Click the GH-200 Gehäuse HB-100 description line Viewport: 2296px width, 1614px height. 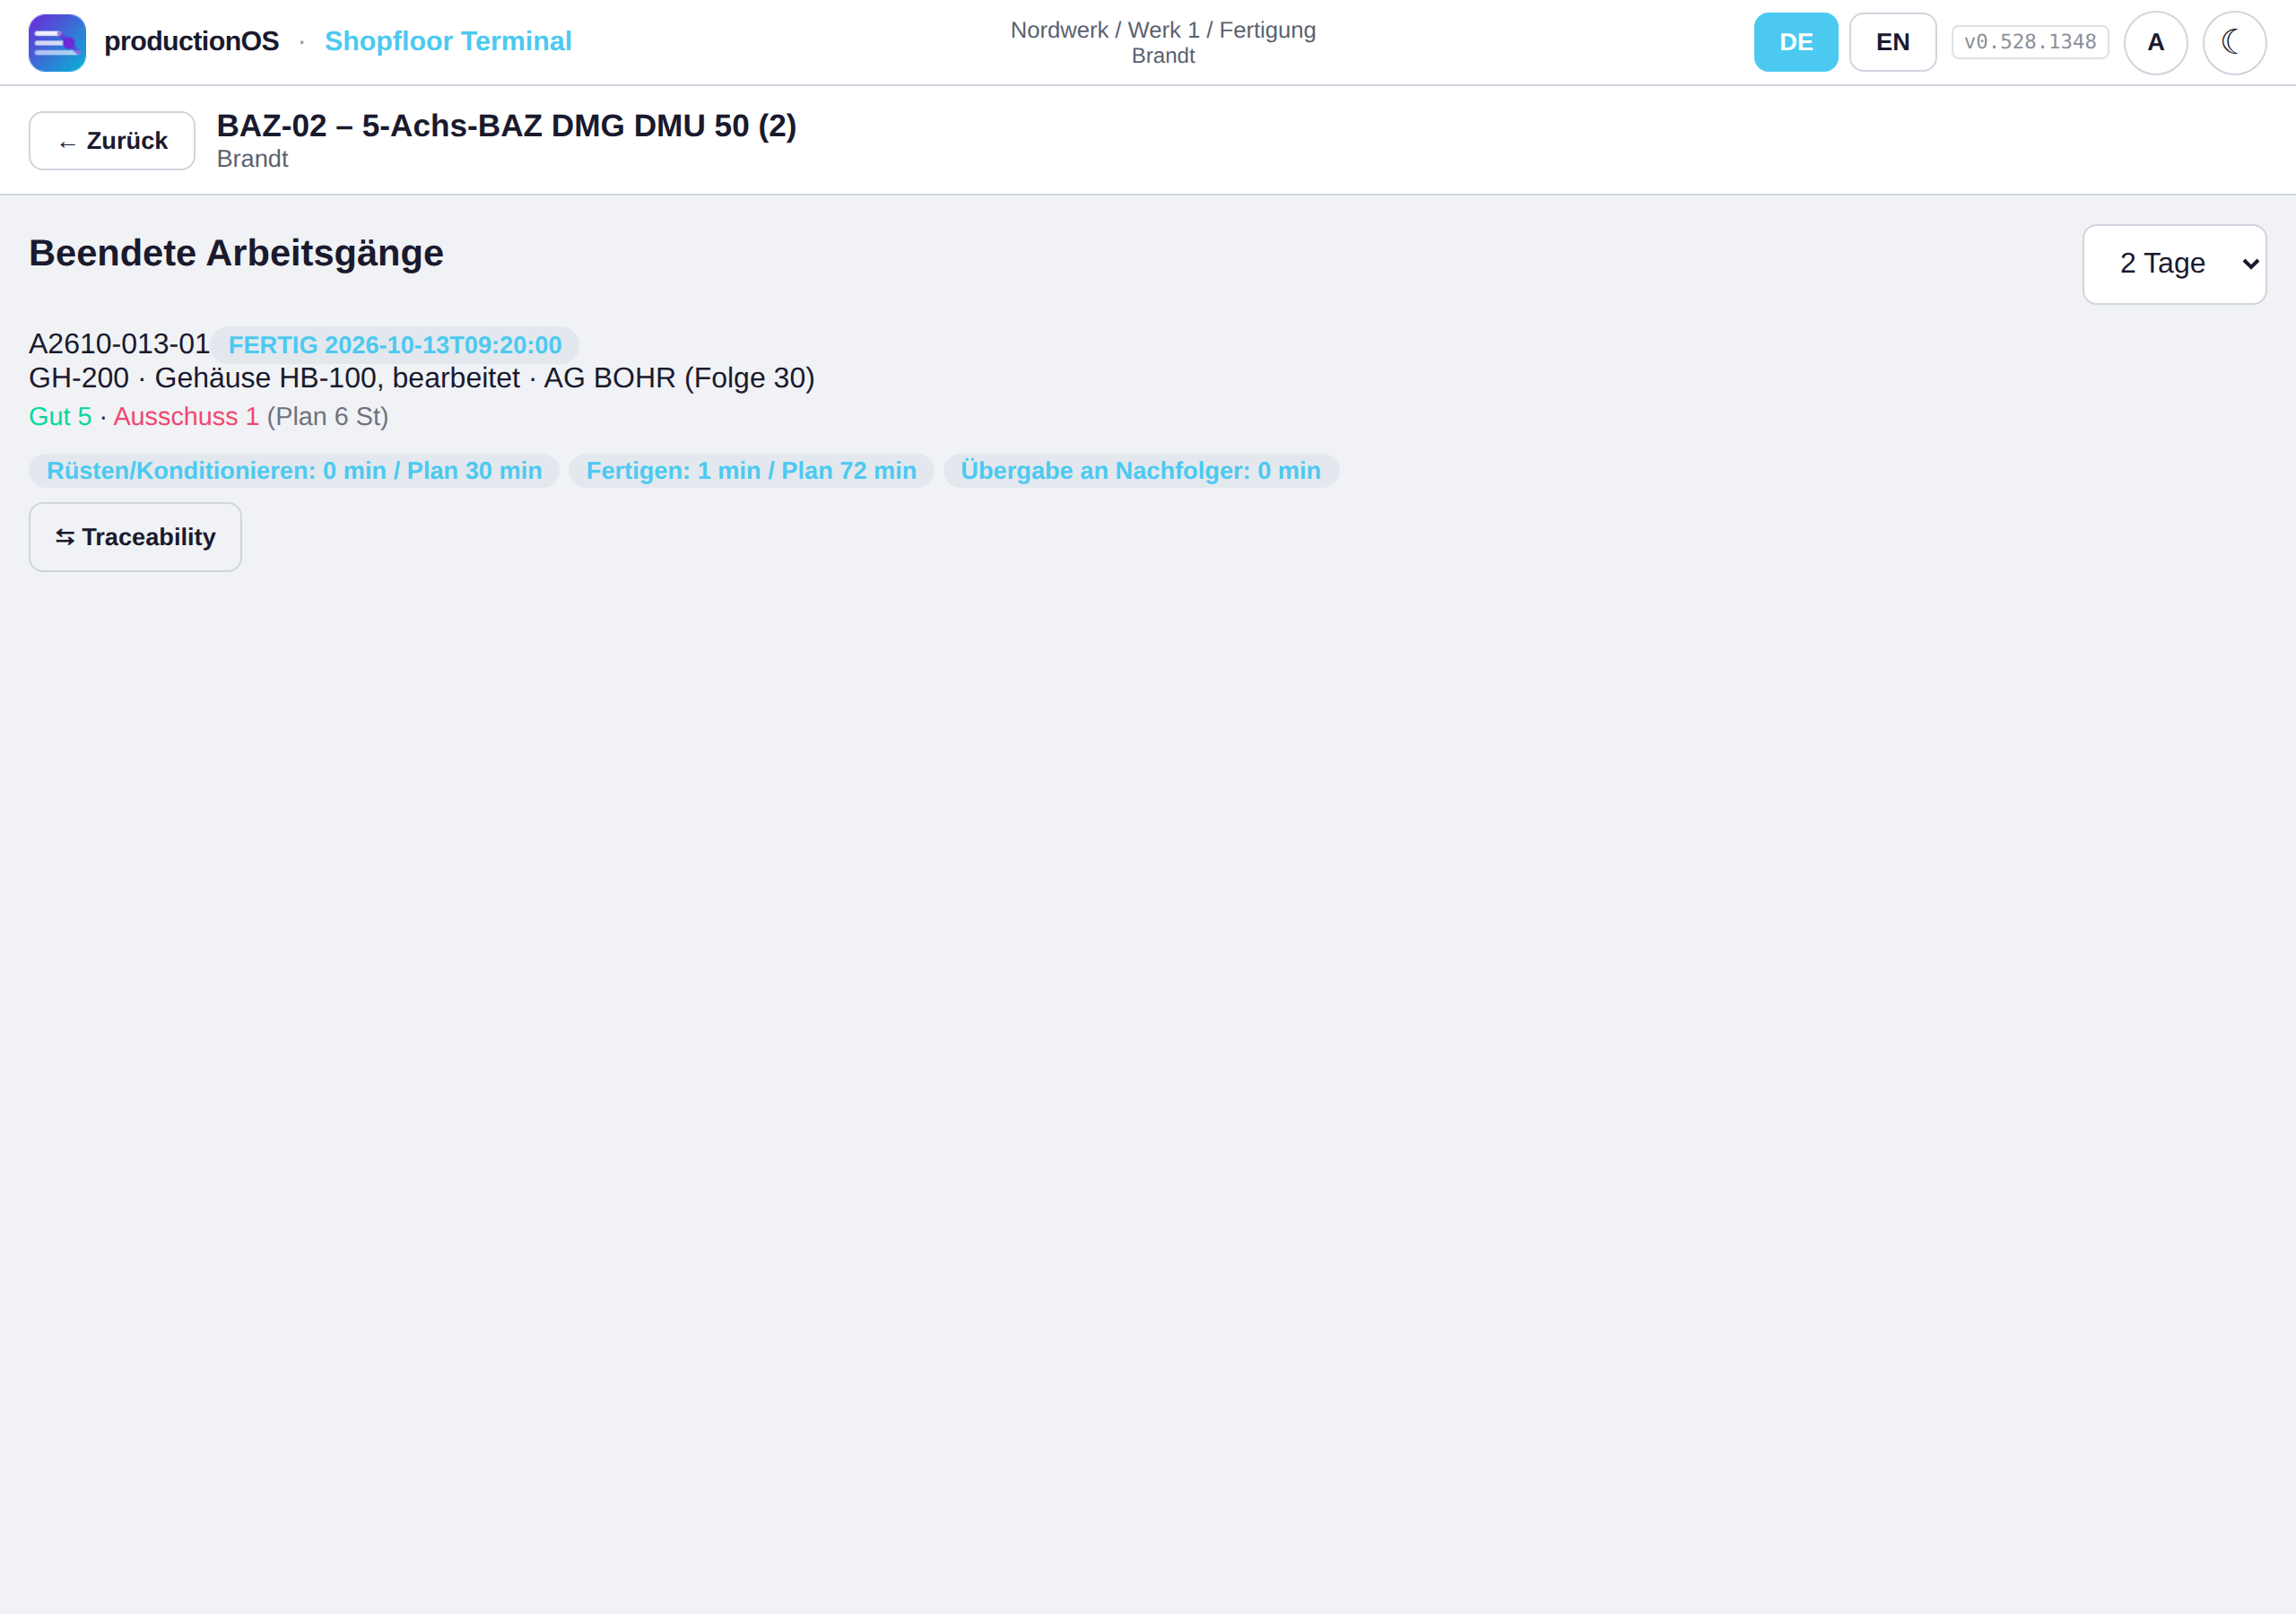(x=422, y=378)
